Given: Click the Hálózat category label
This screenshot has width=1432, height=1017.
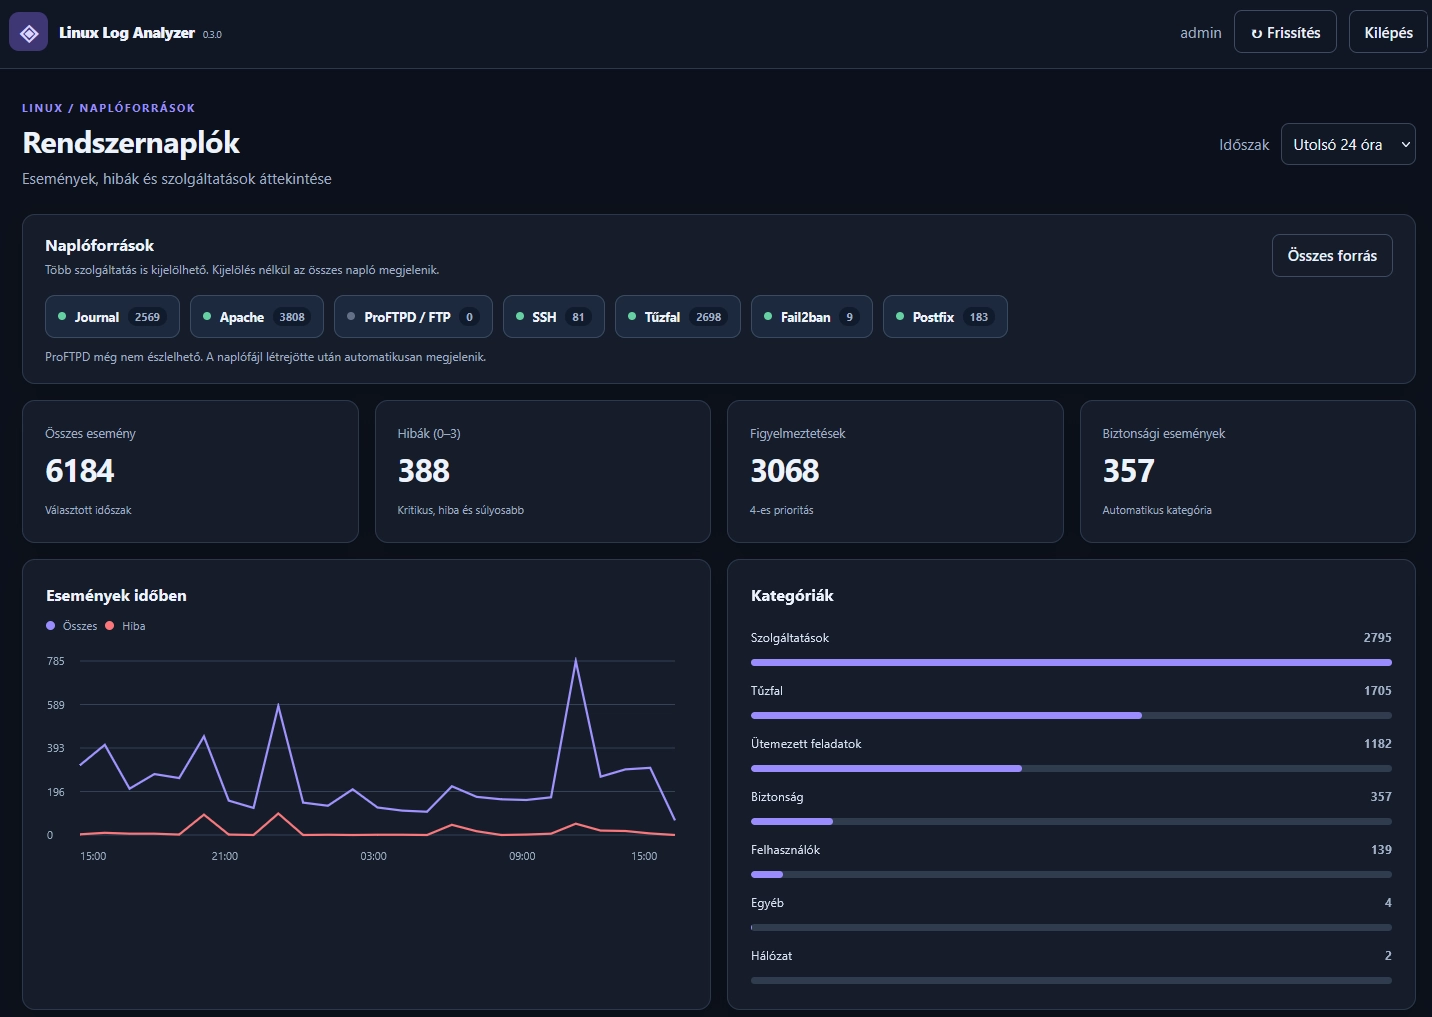Looking at the screenshot, I should [771, 956].
